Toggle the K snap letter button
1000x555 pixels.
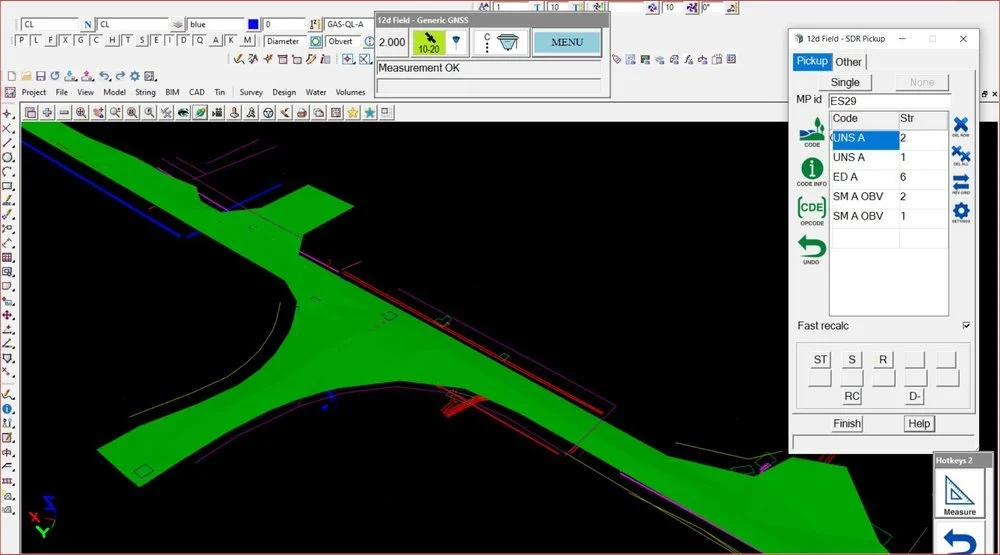[x=231, y=40]
